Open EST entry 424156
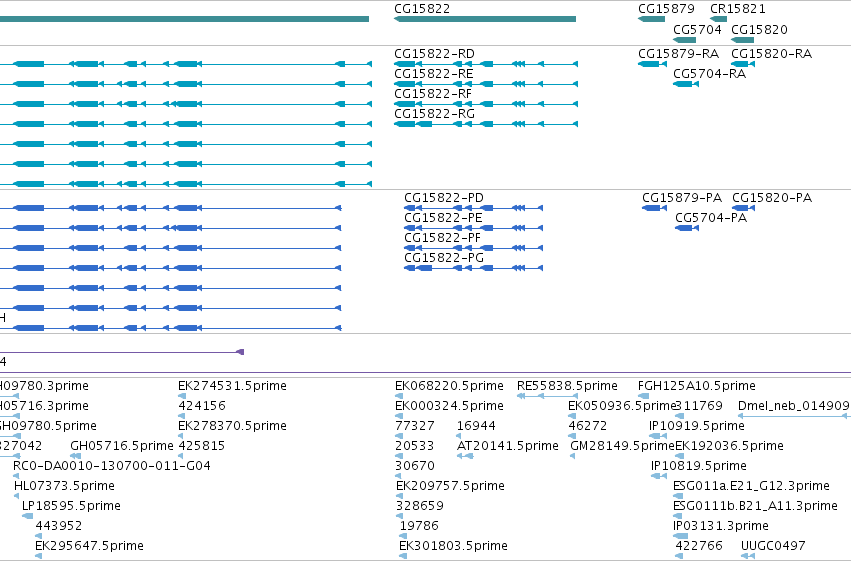This screenshot has width=851, height=561. tap(202, 406)
